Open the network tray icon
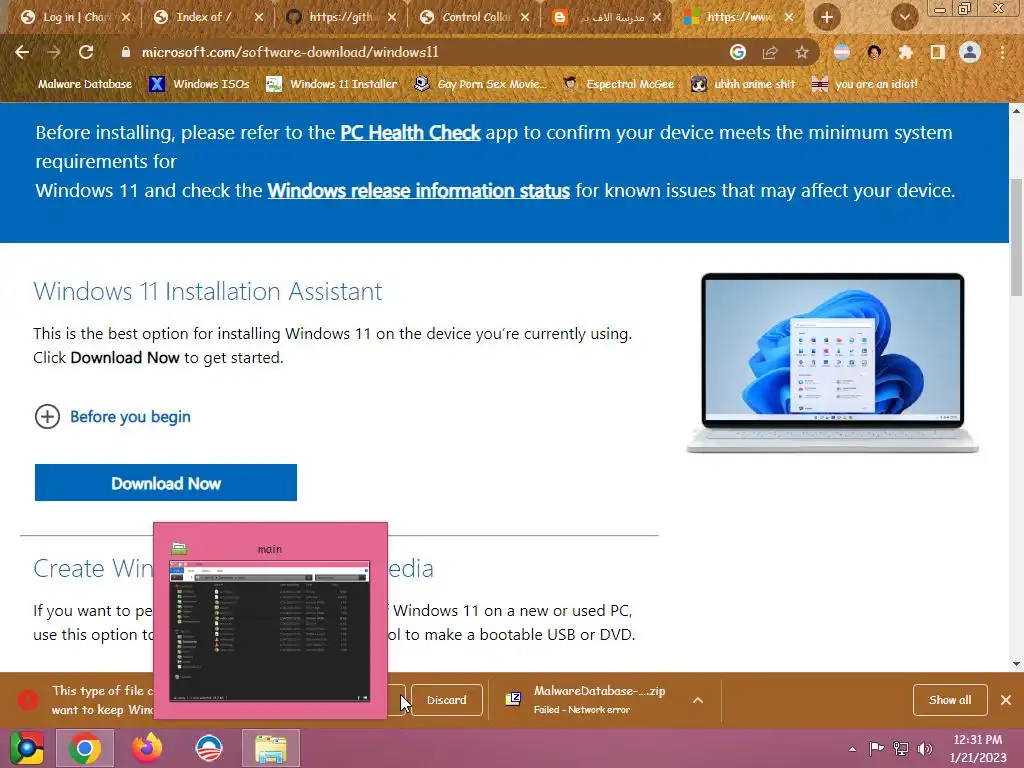 point(901,748)
